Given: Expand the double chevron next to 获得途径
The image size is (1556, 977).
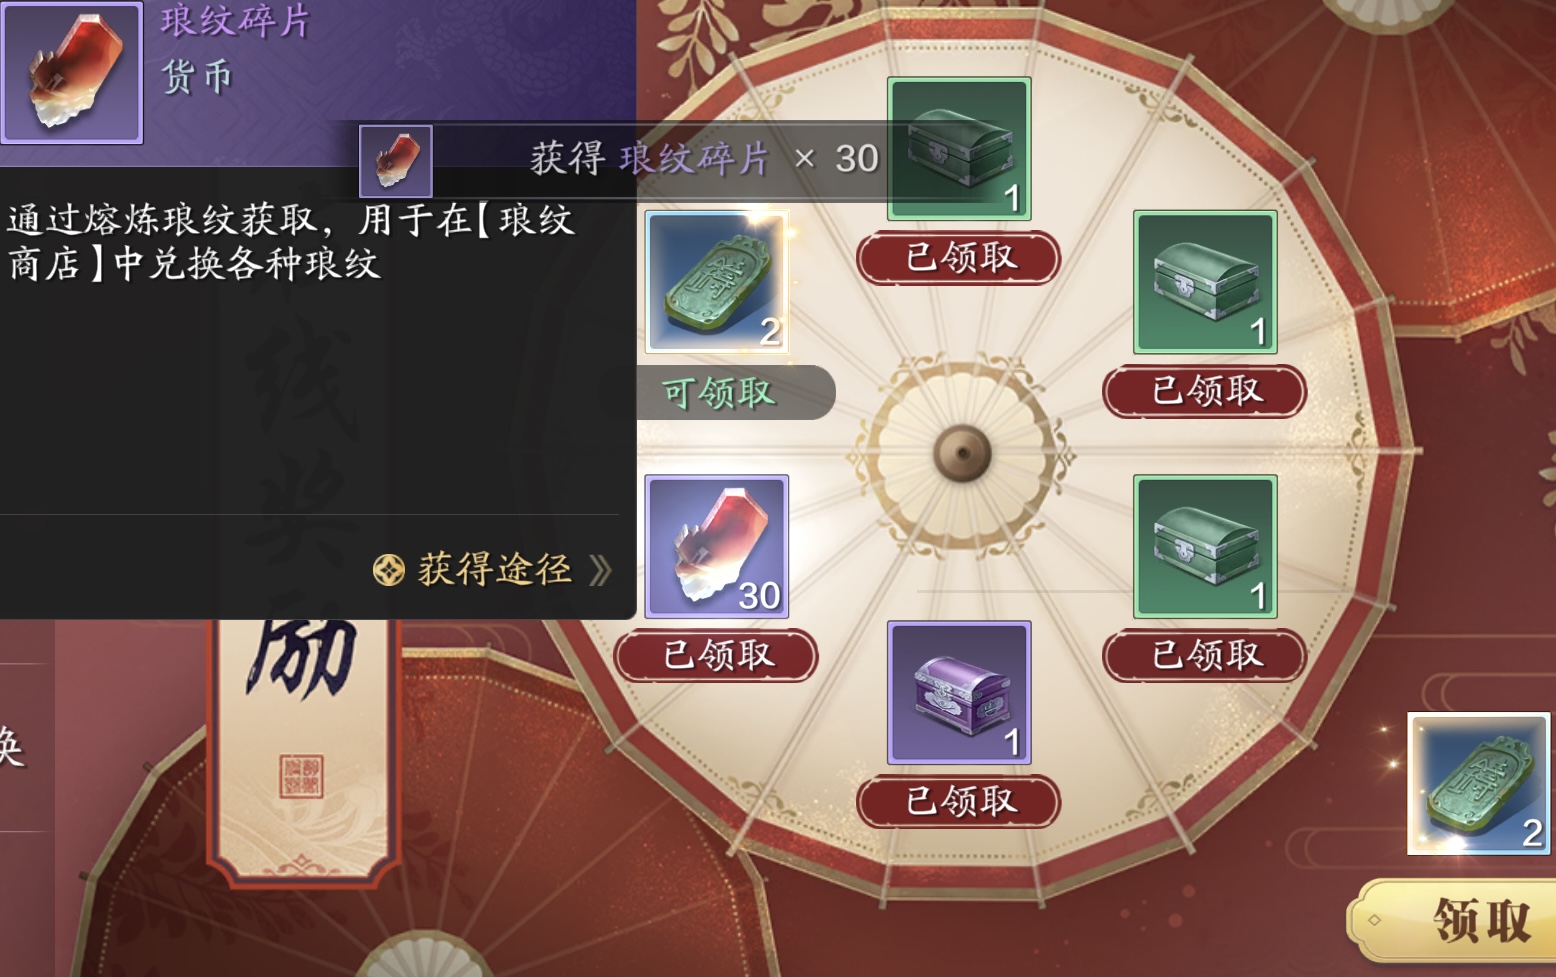Looking at the screenshot, I should point(600,571).
